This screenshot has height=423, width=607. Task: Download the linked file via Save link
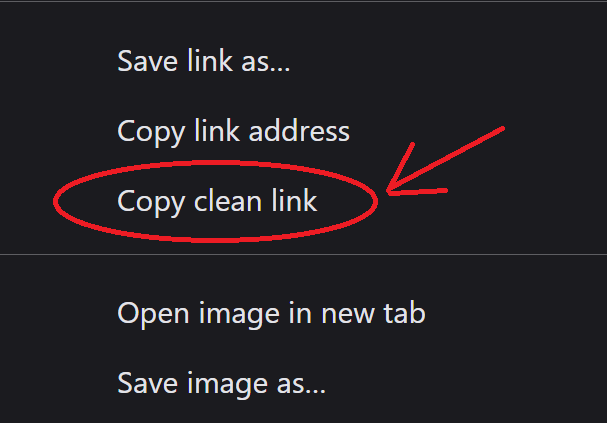click(x=304, y=61)
